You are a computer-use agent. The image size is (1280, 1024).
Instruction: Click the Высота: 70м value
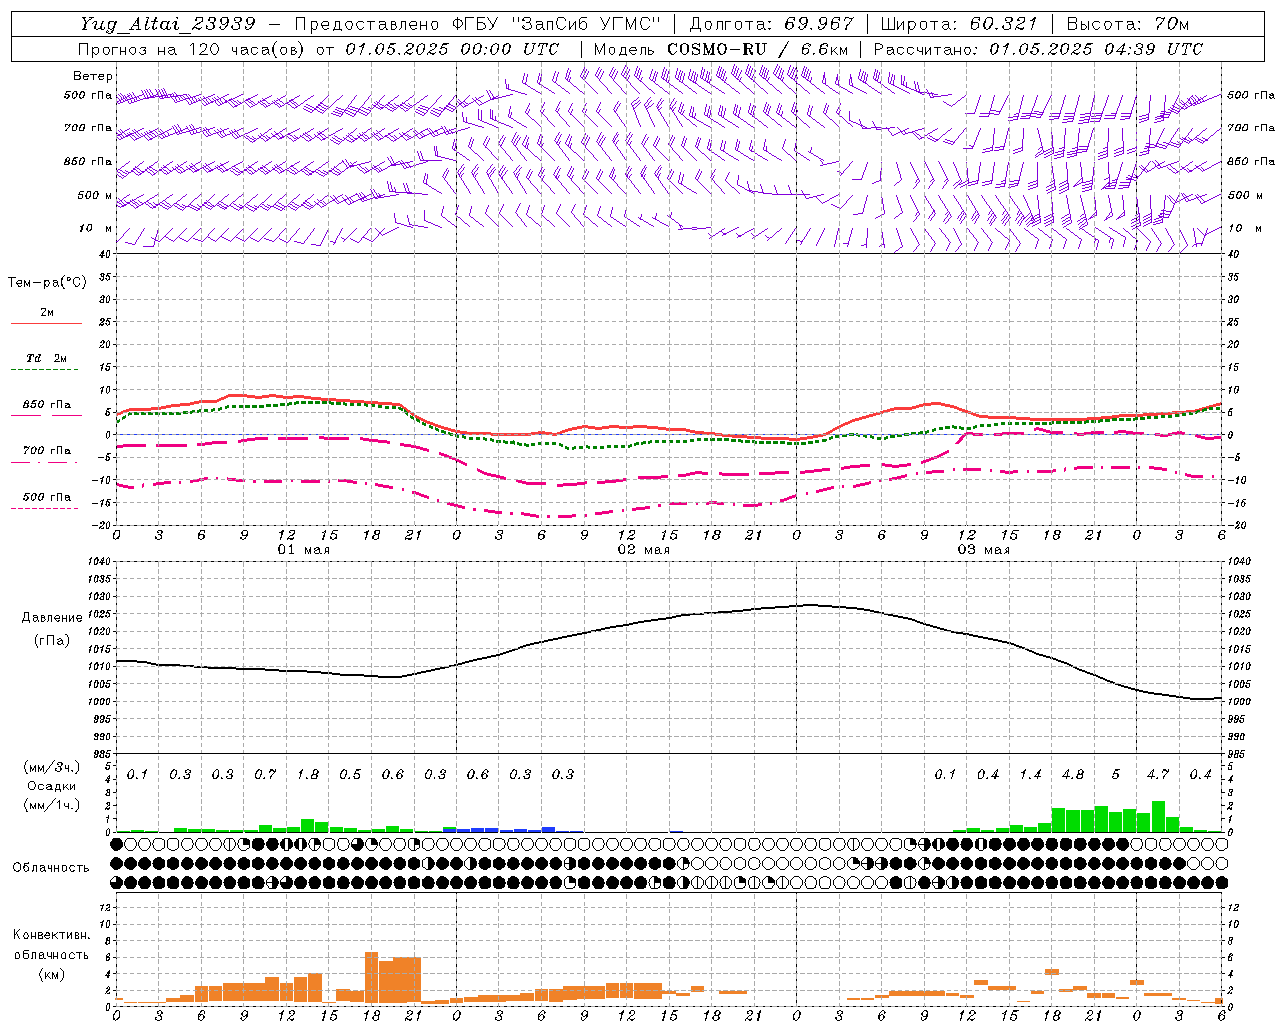click(x=1128, y=24)
